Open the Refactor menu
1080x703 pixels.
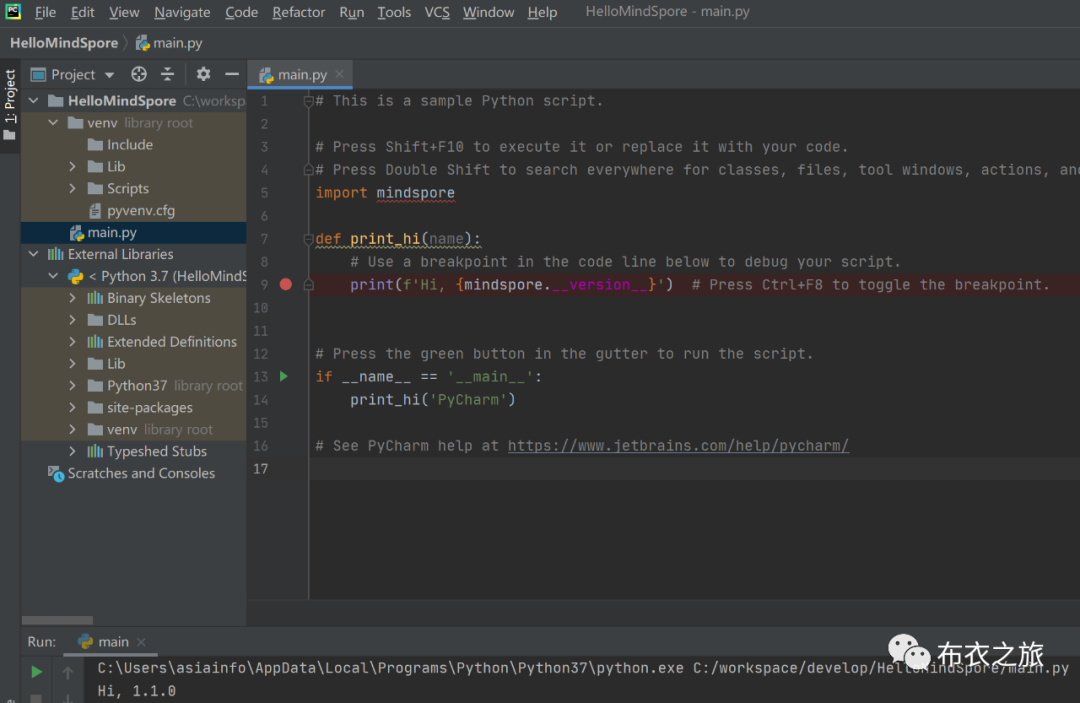pyautogui.click(x=298, y=12)
